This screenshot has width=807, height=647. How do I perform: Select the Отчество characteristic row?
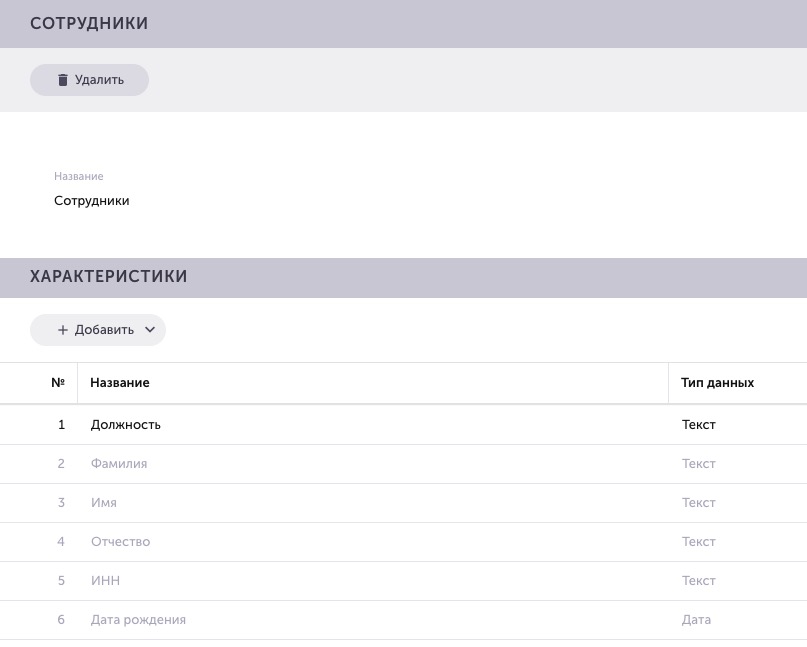[404, 542]
